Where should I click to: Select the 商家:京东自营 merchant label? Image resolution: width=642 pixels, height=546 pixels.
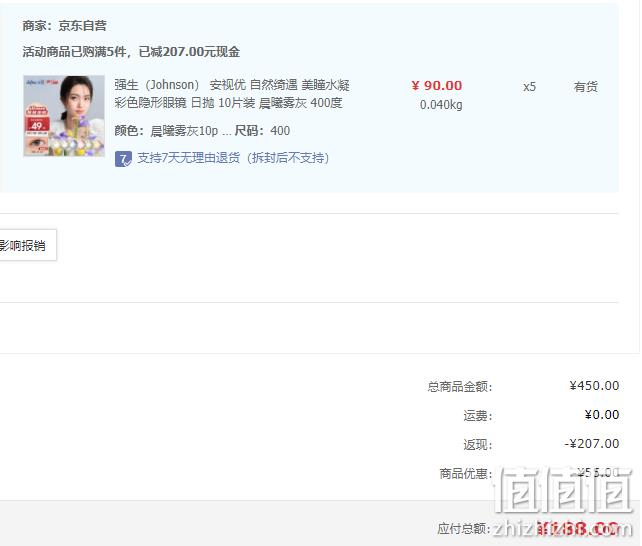[x=64, y=26]
